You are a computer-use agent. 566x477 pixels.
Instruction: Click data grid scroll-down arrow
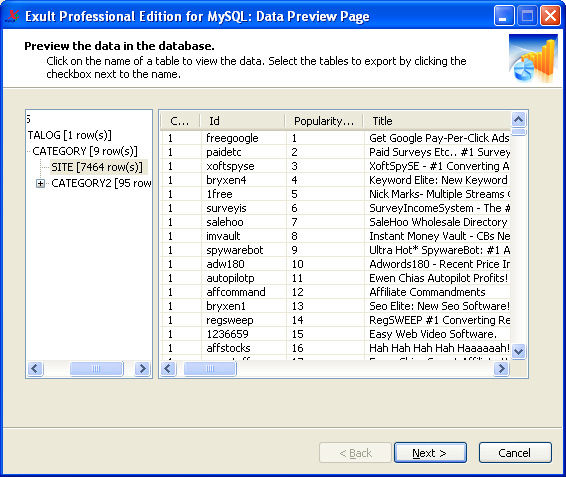pos(519,351)
